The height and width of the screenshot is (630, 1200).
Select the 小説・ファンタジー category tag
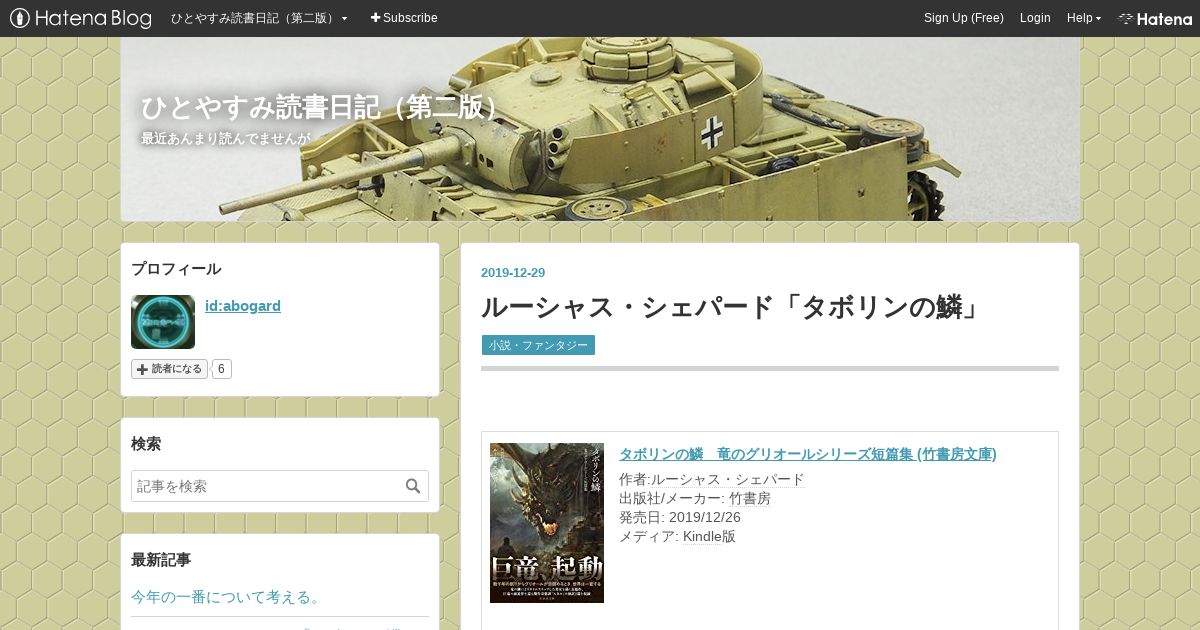coord(538,345)
